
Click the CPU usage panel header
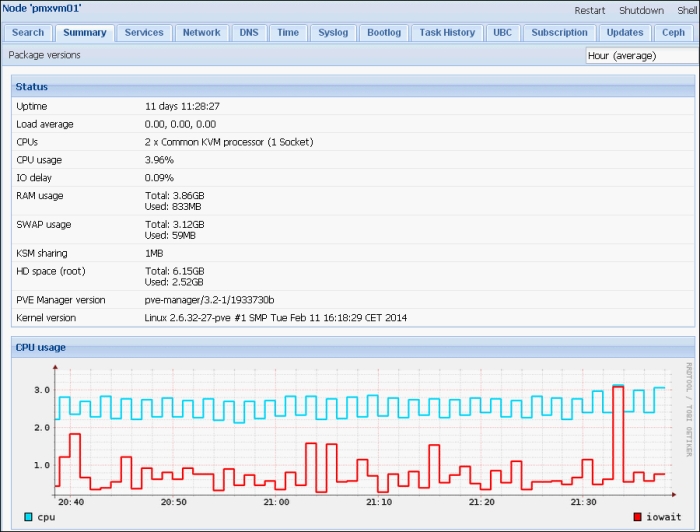pyautogui.click(x=353, y=347)
